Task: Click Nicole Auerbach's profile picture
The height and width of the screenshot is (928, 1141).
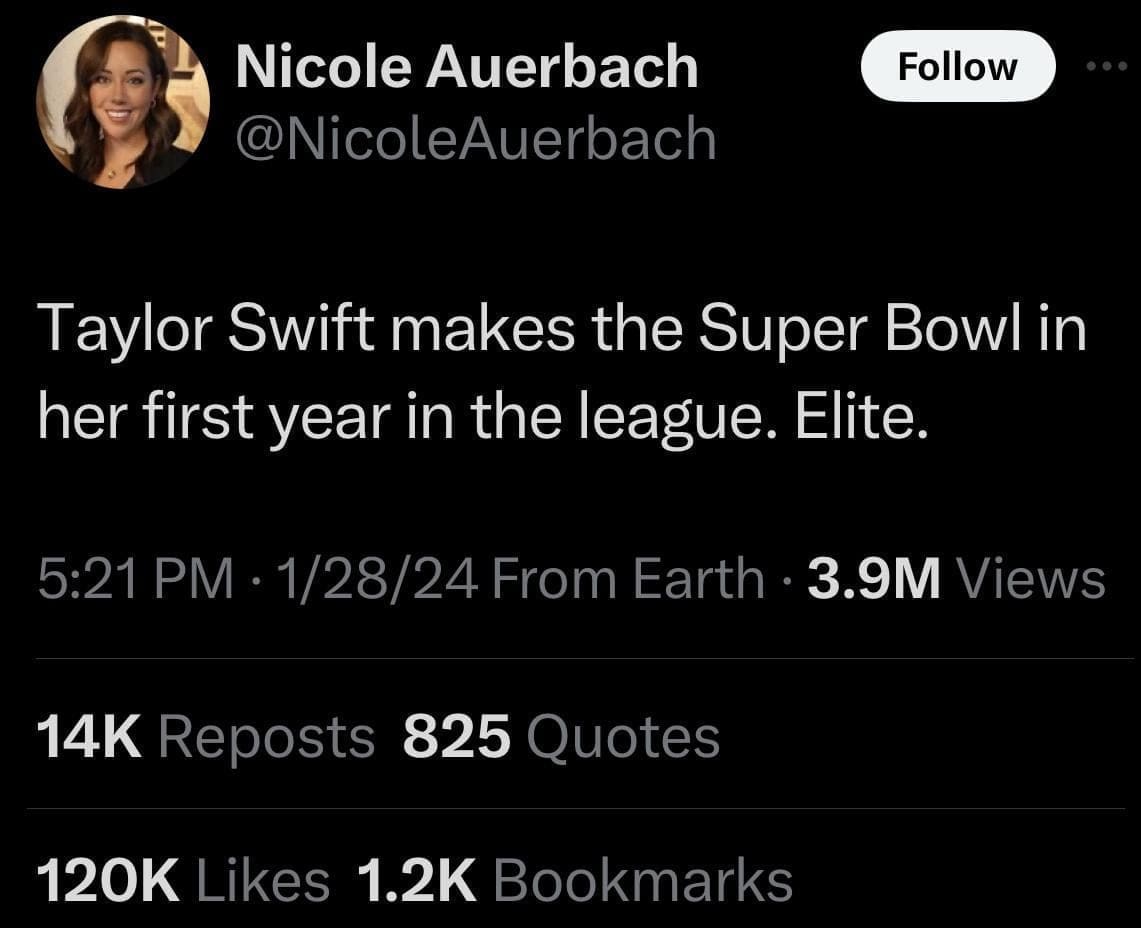Action: [123, 101]
